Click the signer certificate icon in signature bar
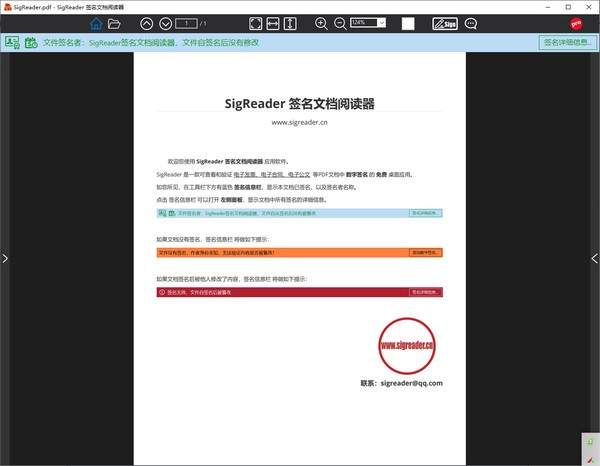Screen dimensions: 600x466 point(12,42)
